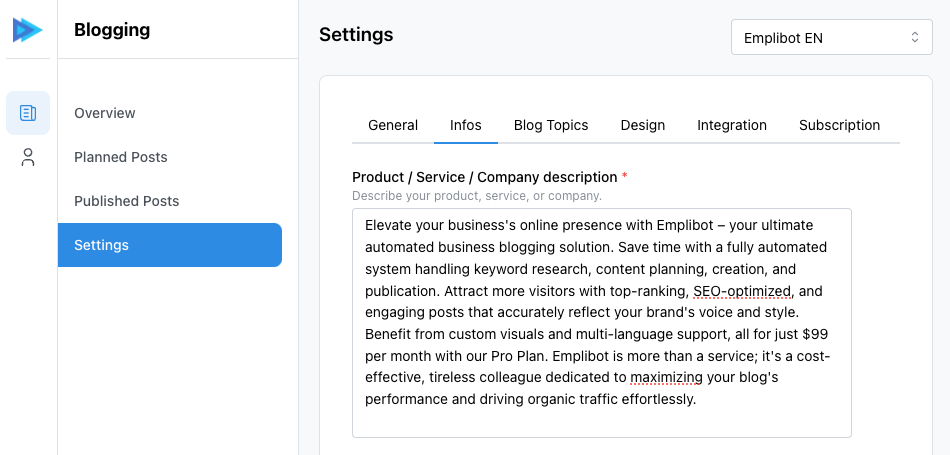Click the underlined word 'SEO-optimized' in description
The width and height of the screenshot is (950, 455).
[742, 291]
